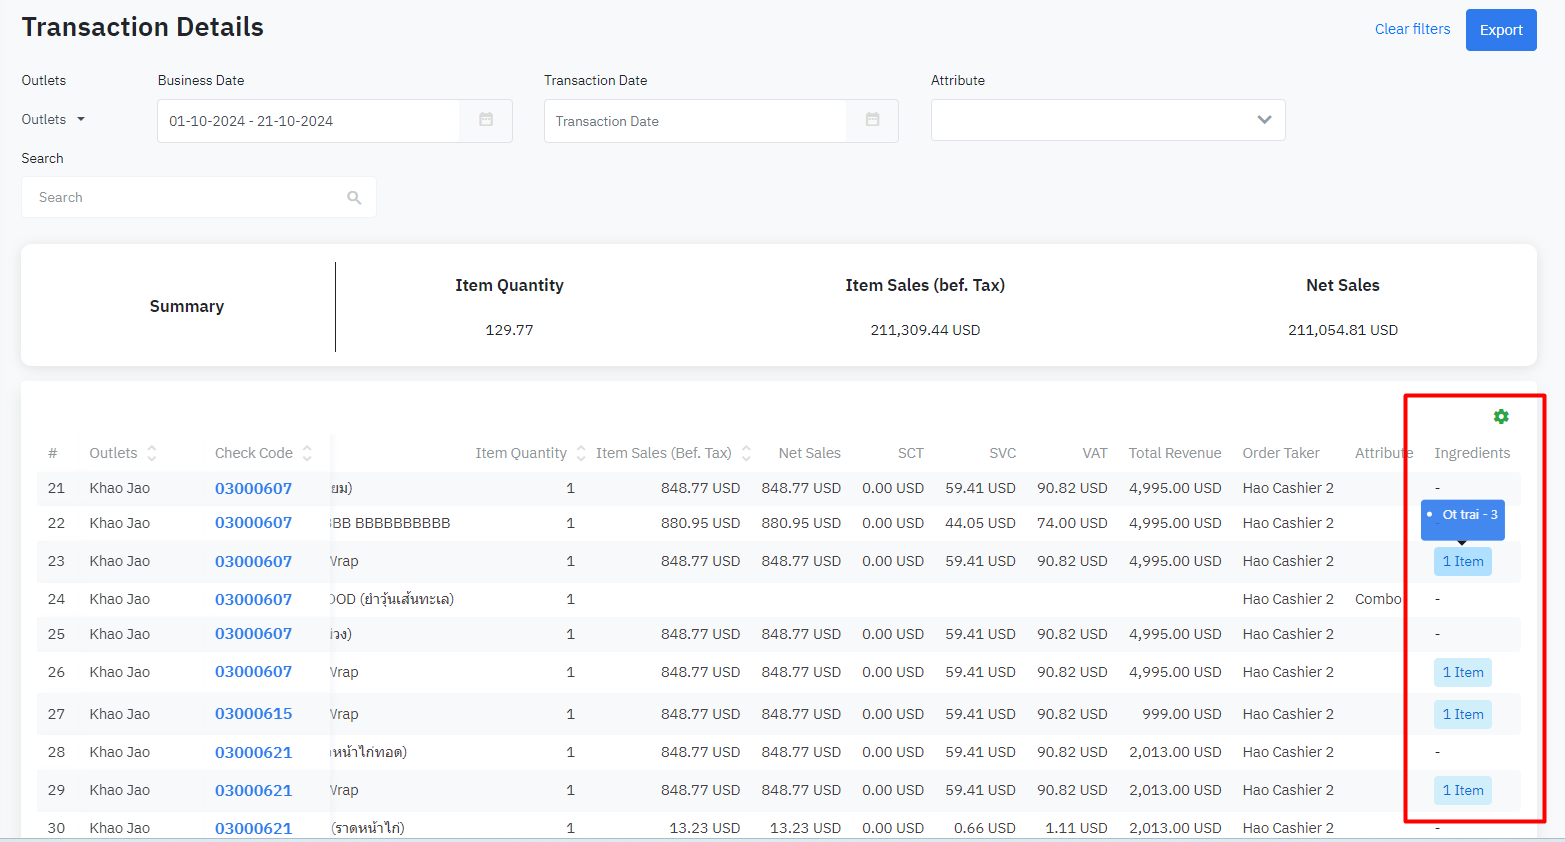Open the Transaction Date calendar icon
1565x842 pixels.
pyautogui.click(x=872, y=120)
